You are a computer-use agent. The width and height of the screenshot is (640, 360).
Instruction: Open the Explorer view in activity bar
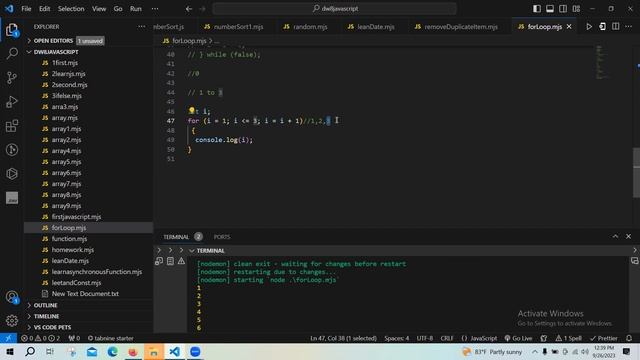(x=12, y=29)
